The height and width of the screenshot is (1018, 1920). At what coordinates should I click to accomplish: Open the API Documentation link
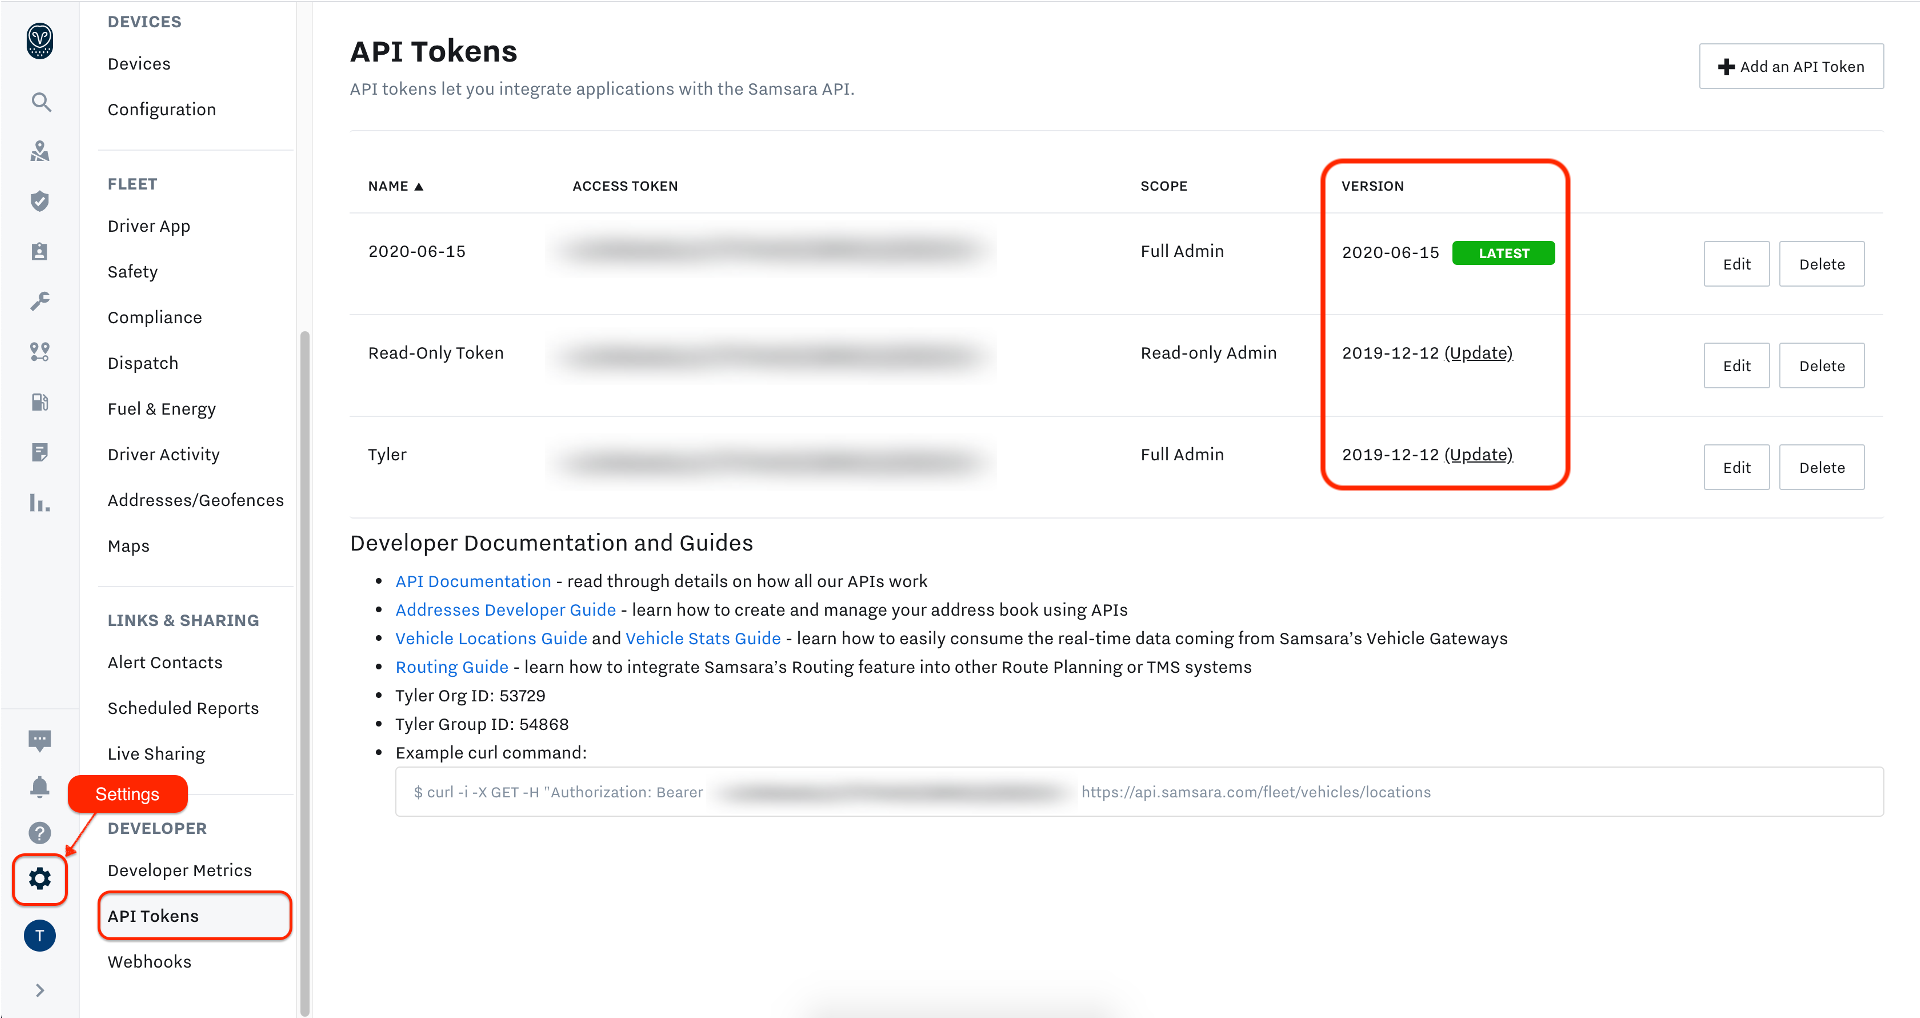pyautogui.click(x=473, y=581)
